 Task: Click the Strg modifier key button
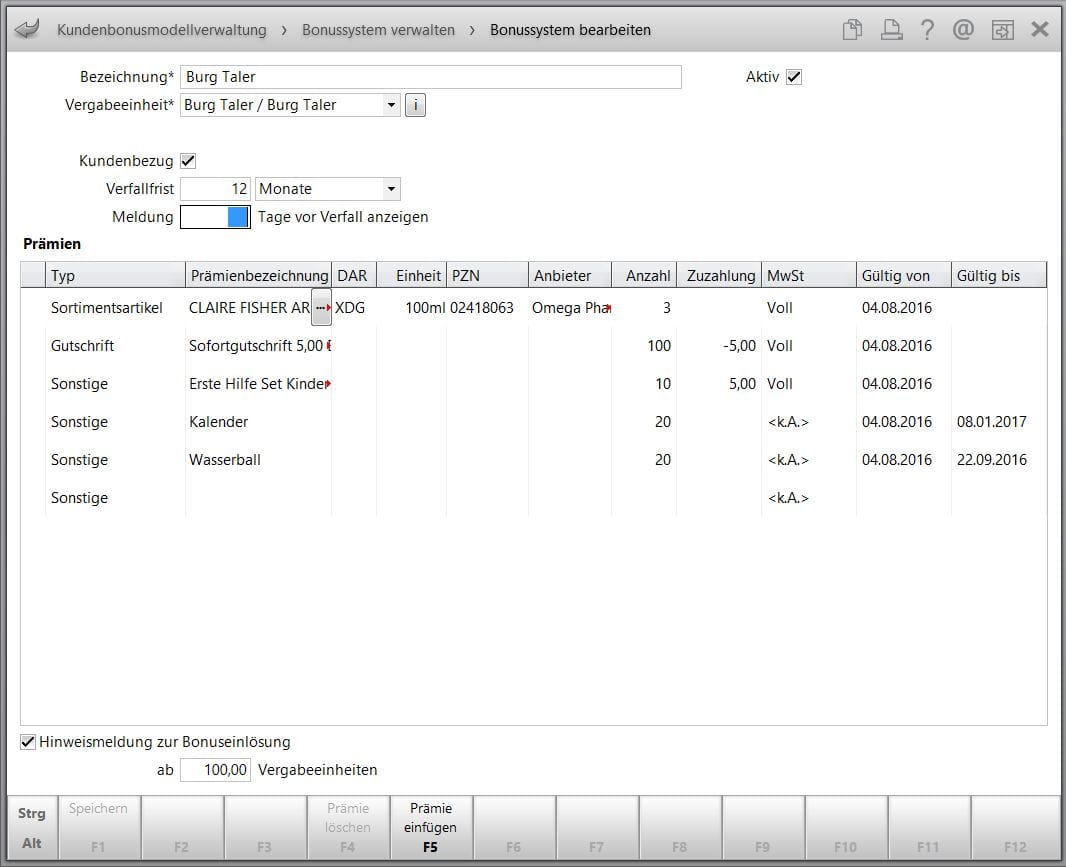pos(31,813)
